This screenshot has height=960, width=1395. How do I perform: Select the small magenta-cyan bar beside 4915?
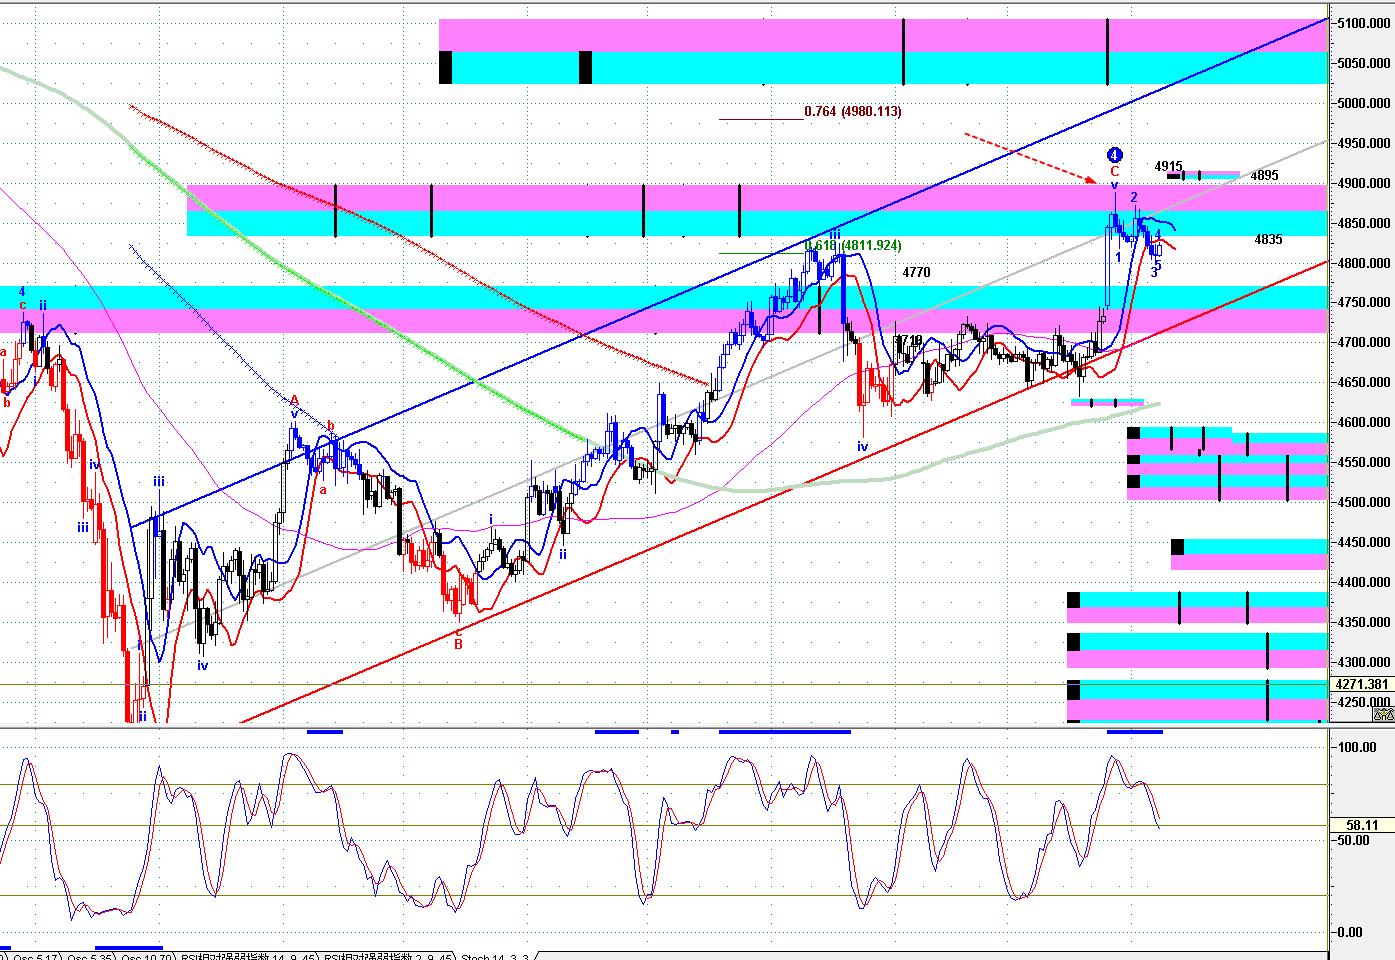[x=1210, y=175]
